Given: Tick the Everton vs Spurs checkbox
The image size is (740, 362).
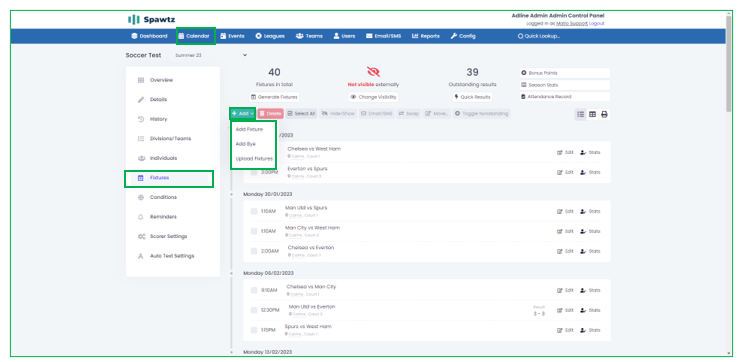Looking at the screenshot, I should pyautogui.click(x=254, y=172).
